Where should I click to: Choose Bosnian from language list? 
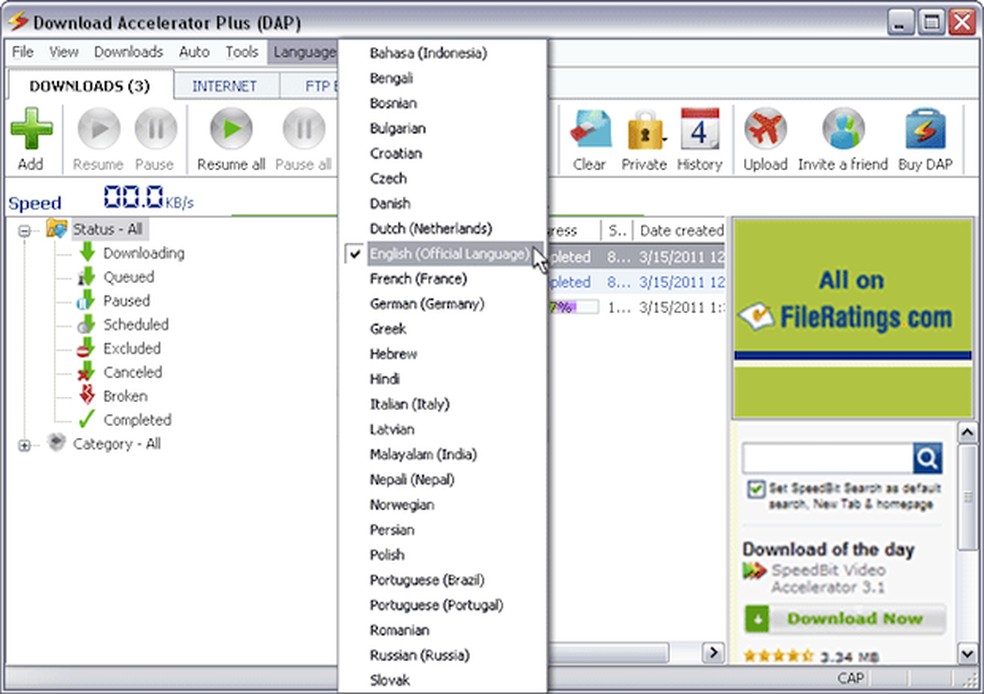pyautogui.click(x=442, y=103)
